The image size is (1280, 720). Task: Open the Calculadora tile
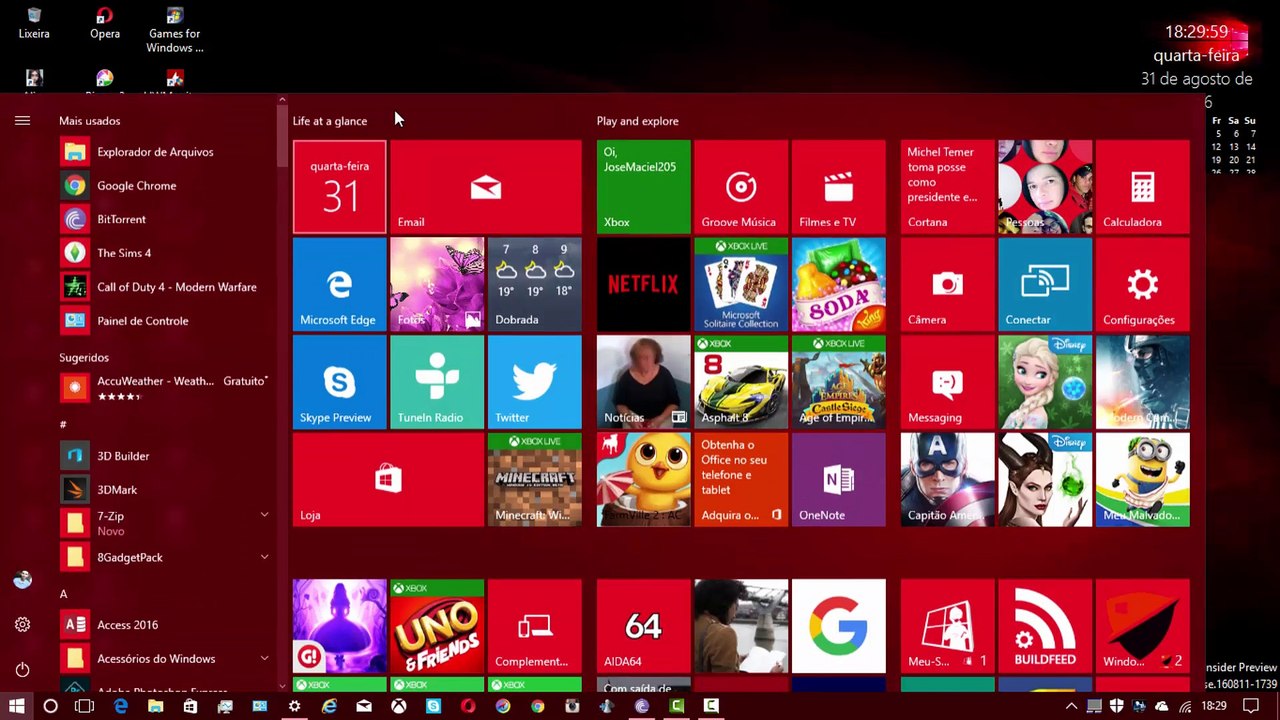(x=1143, y=187)
